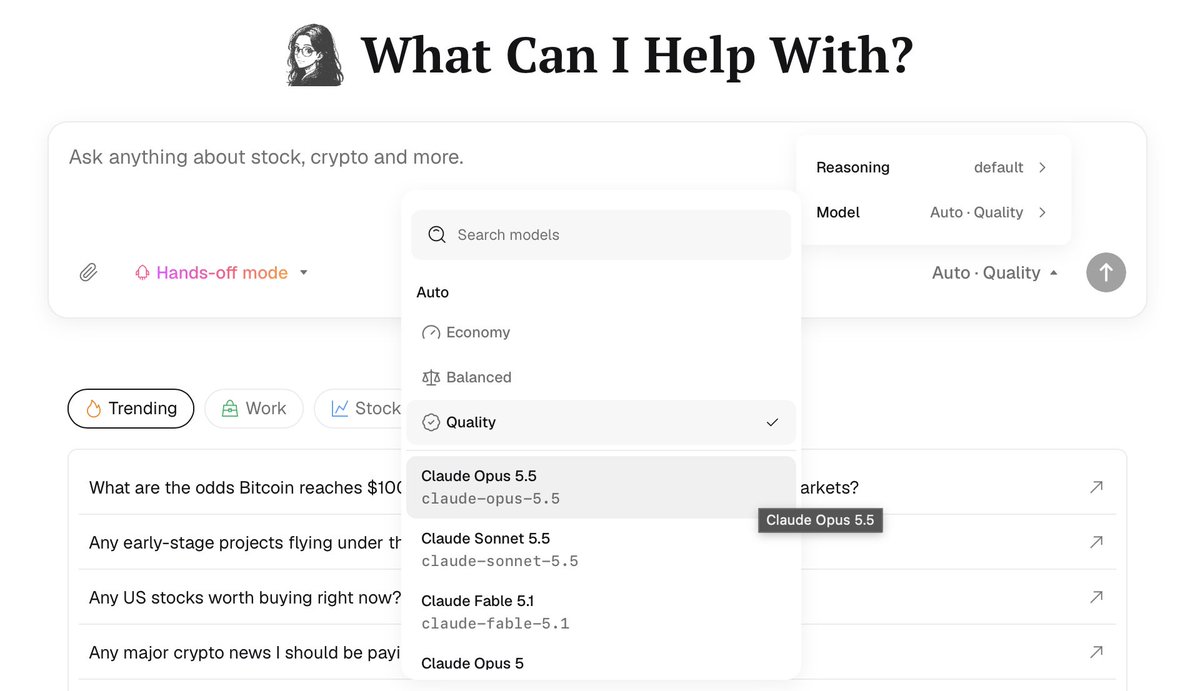
Task: Click the briefcase icon on Work
Action: point(230,408)
